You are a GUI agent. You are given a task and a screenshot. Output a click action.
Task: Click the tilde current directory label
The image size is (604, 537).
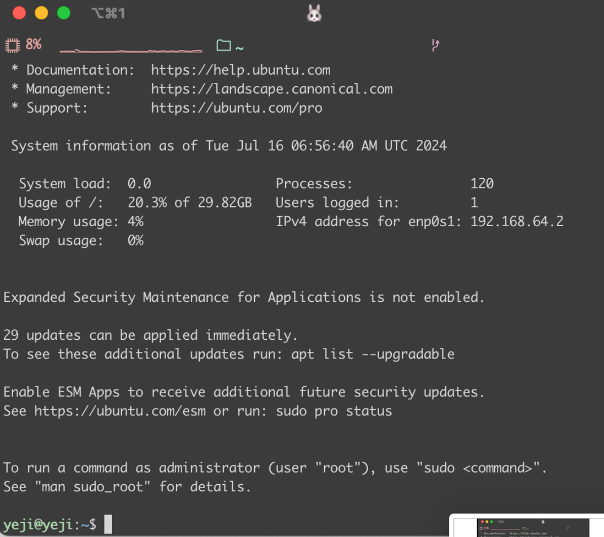coord(239,48)
